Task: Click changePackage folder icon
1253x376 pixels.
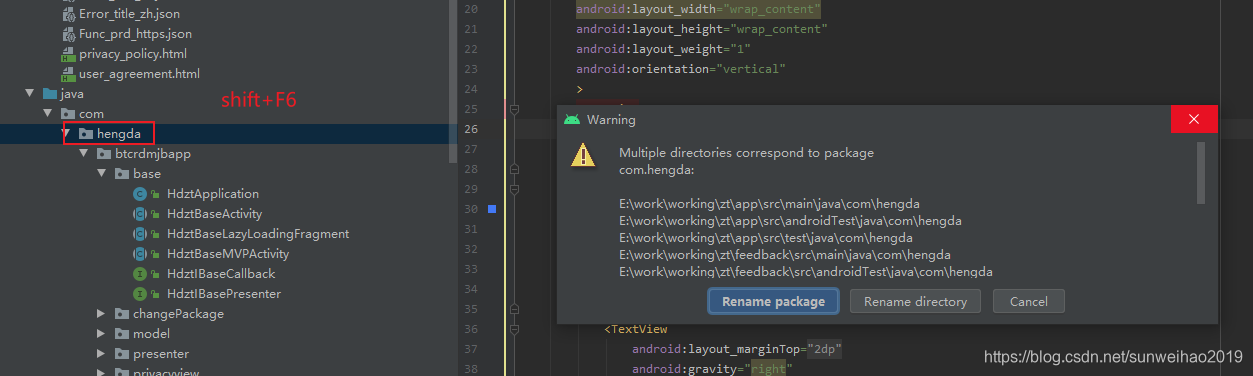Action: pos(122,313)
